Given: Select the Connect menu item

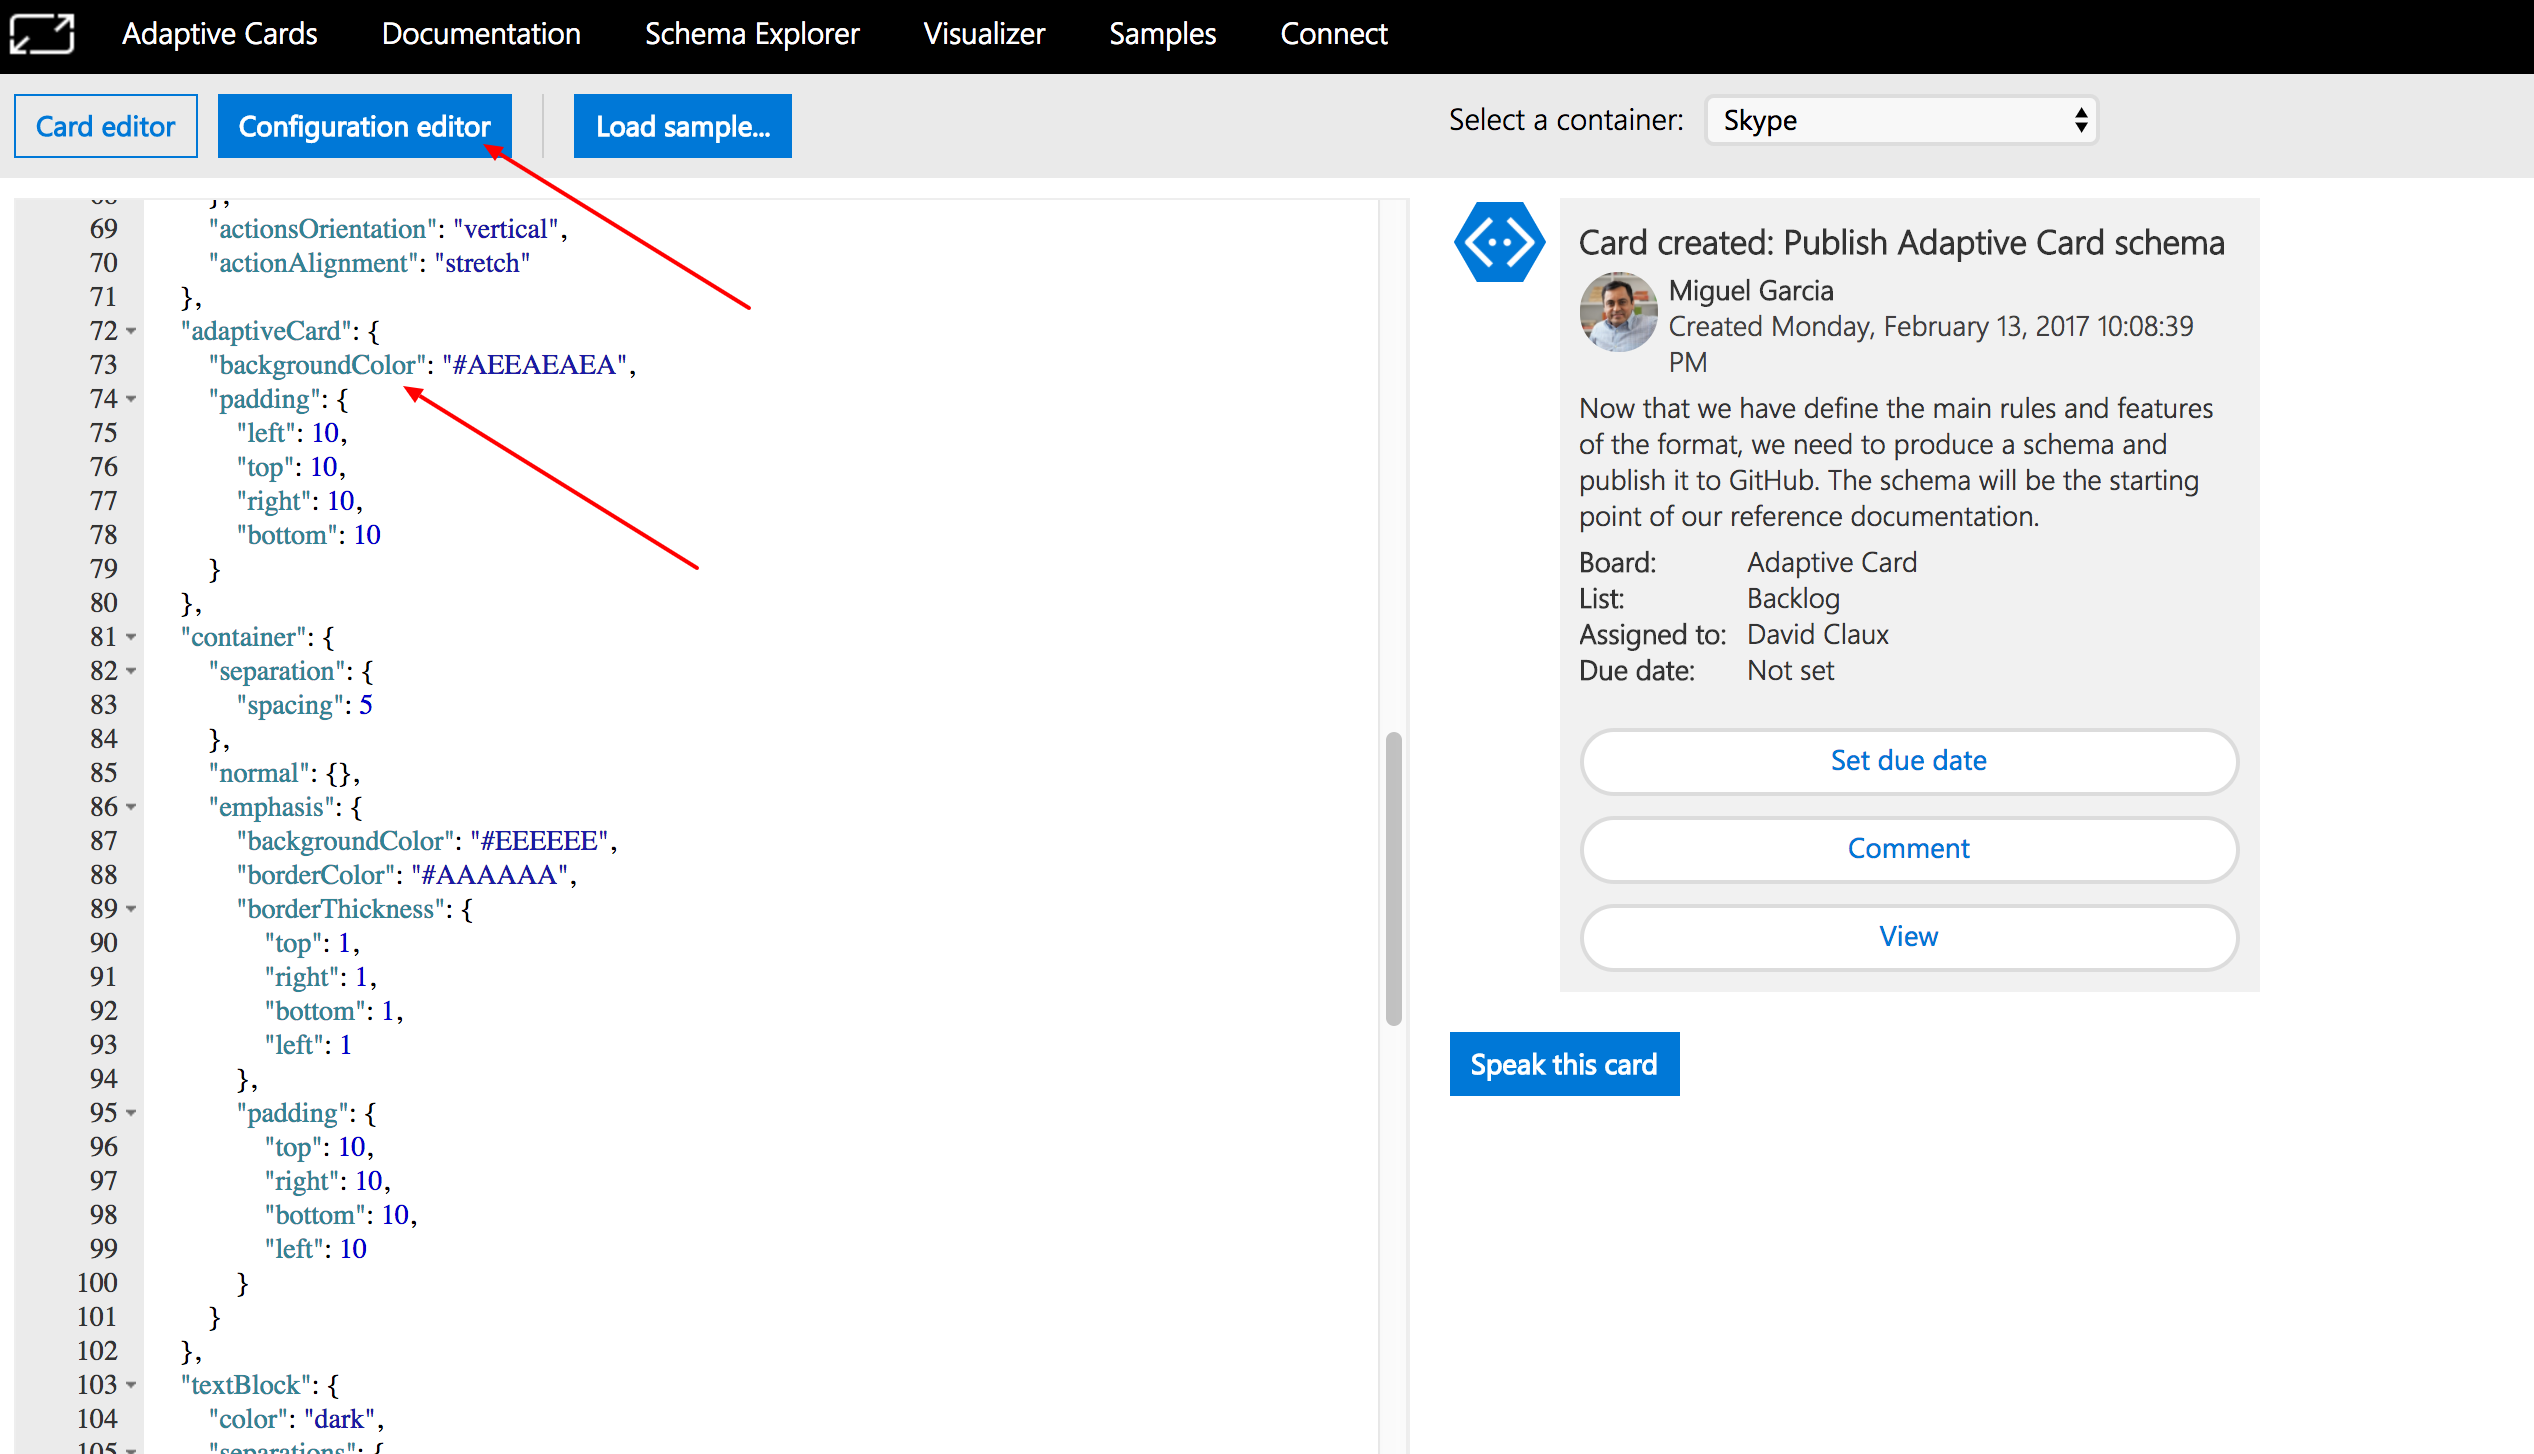Looking at the screenshot, I should coord(1334,33).
